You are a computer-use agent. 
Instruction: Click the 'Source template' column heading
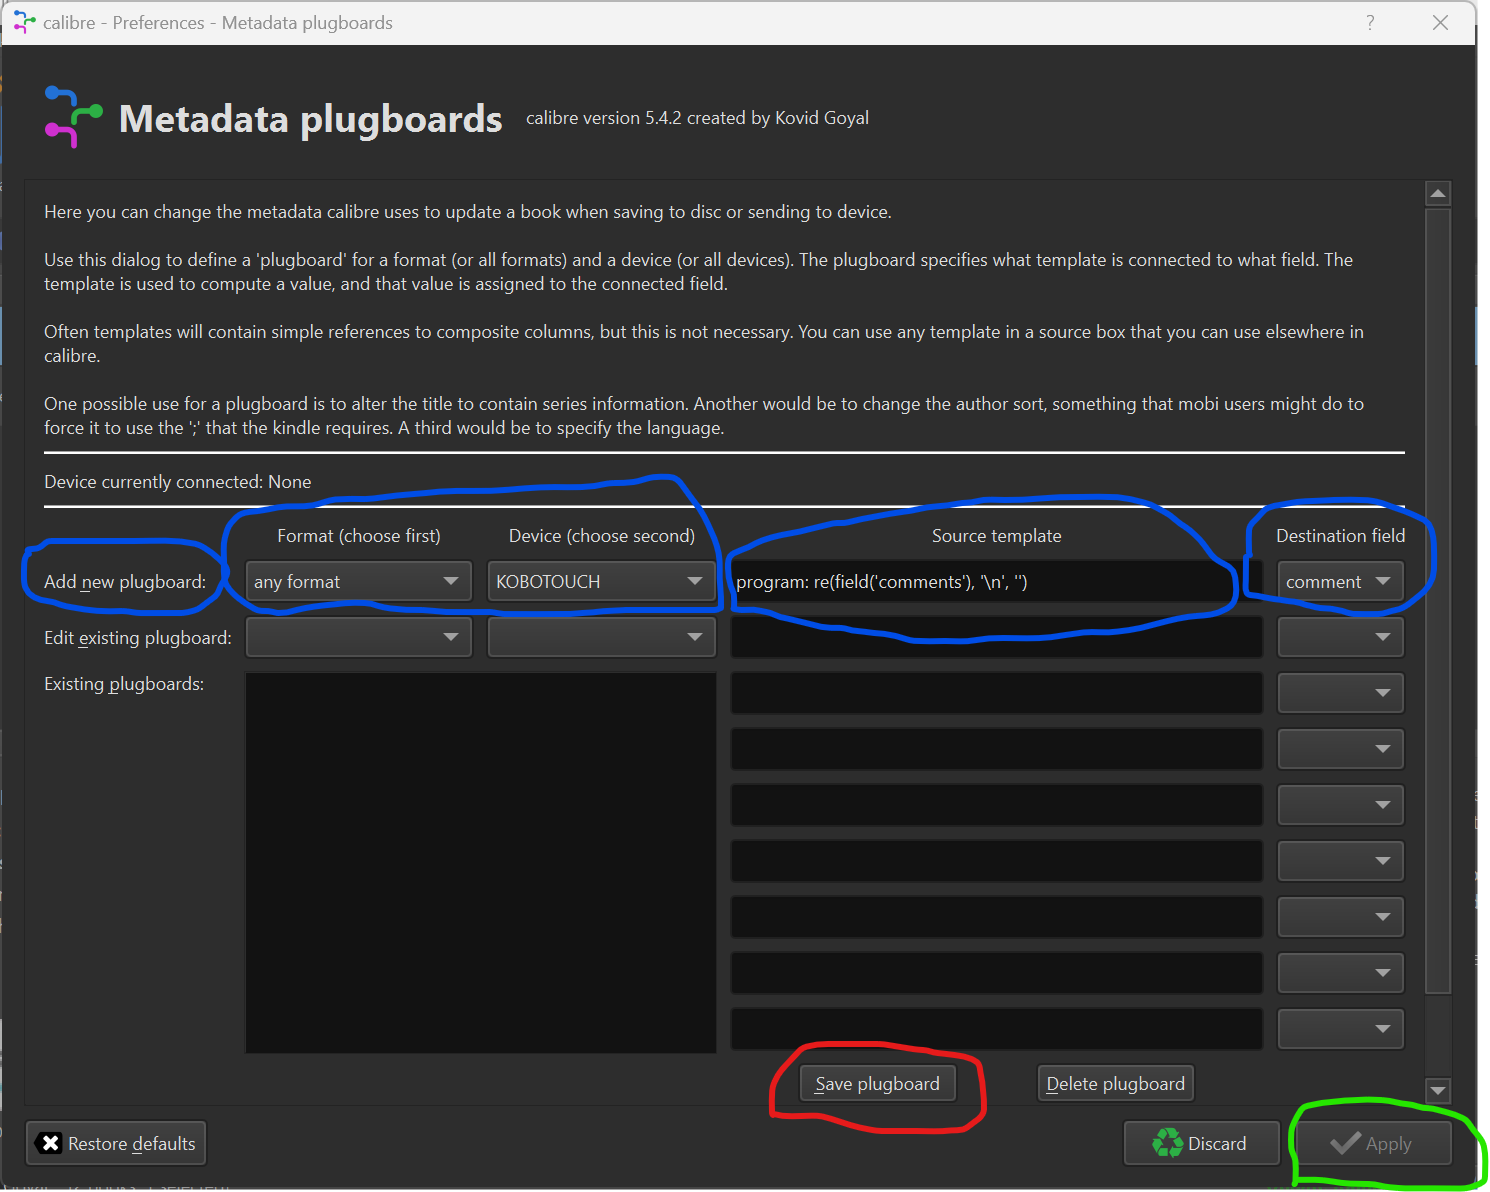997,535
